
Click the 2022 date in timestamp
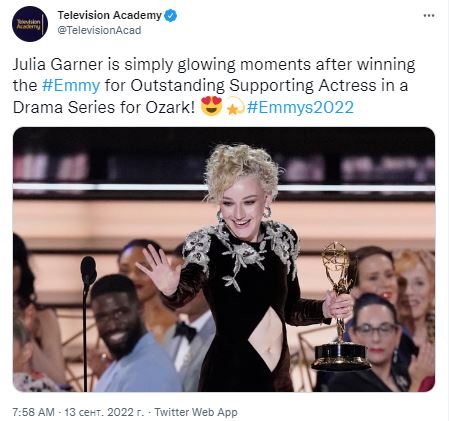(x=120, y=412)
